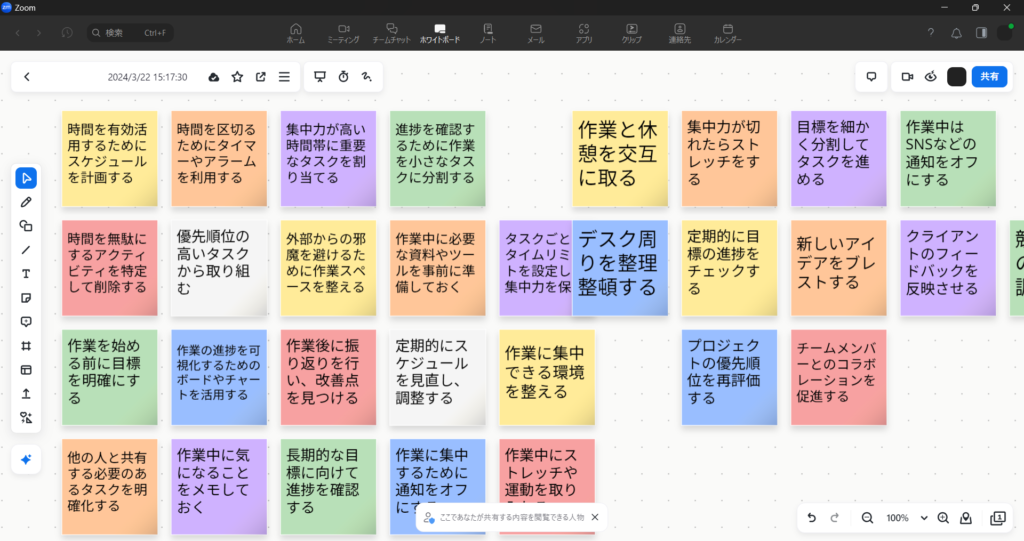Open the AI sparkle assistant button

[26, 459]
